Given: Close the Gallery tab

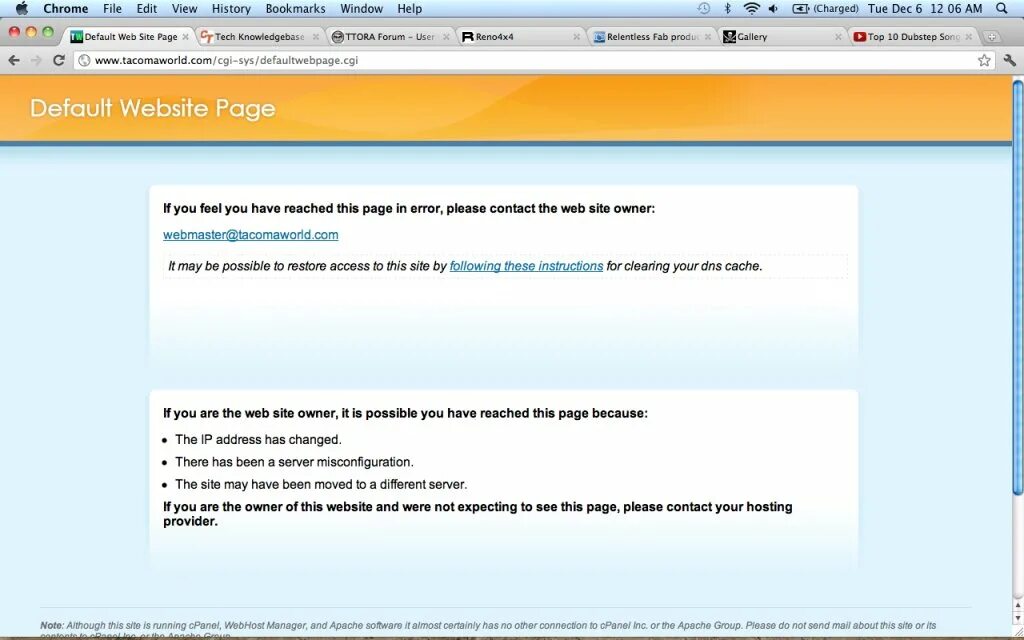Looking at the screenshot, I should (839, 37).
